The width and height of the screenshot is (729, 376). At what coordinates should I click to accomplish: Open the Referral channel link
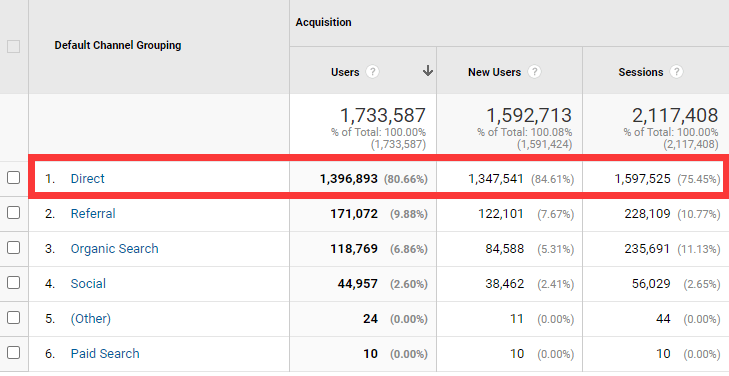tap(93, 213)
